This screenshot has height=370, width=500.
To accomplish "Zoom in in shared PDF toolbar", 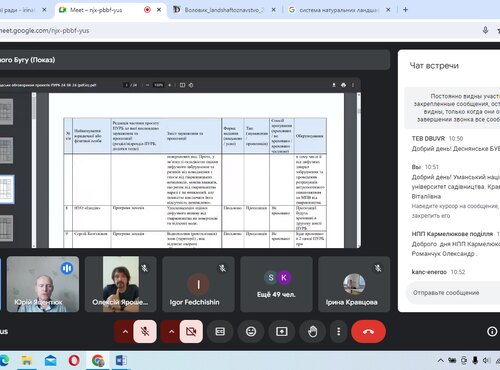I will click(x=169, y=85).
